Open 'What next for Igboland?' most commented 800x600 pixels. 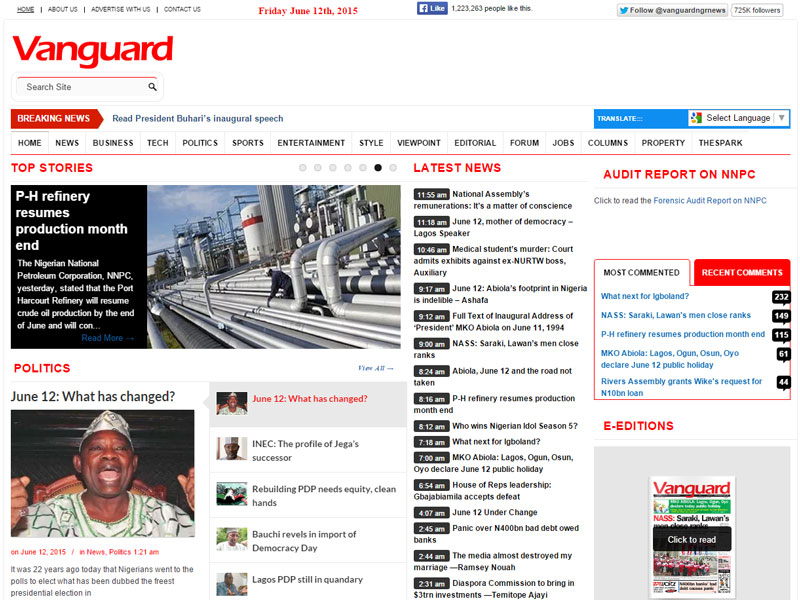[644, 296]
